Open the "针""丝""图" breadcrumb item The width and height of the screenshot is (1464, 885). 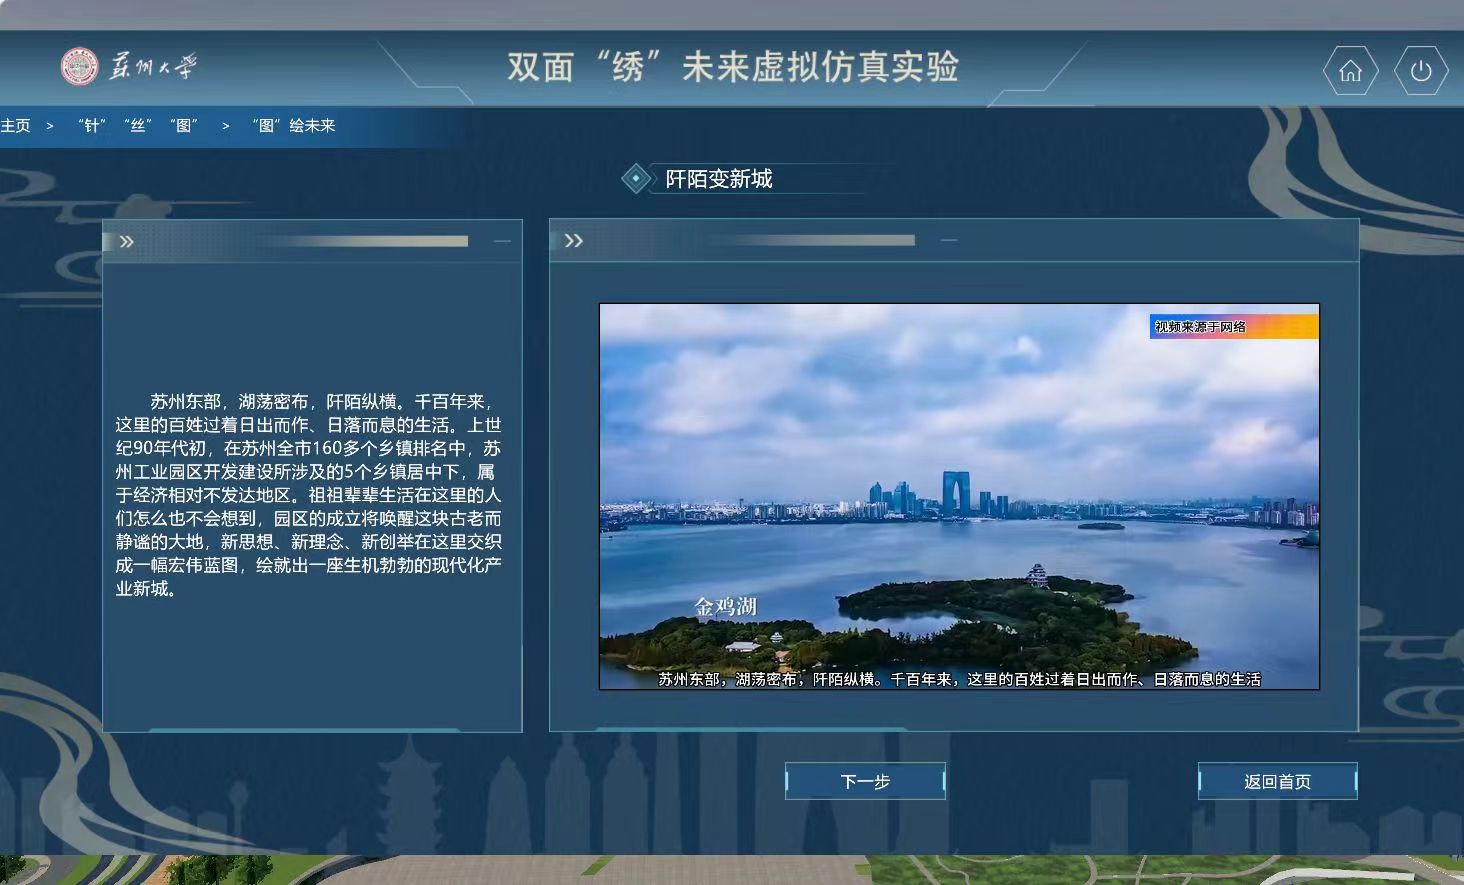point(138,126)
